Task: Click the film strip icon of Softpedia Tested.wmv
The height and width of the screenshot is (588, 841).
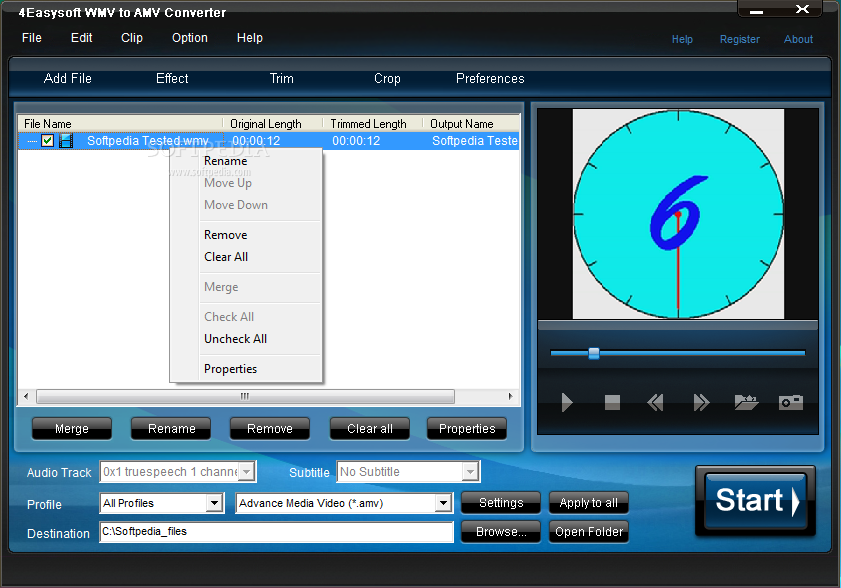Action: click(x=66, y=141)
